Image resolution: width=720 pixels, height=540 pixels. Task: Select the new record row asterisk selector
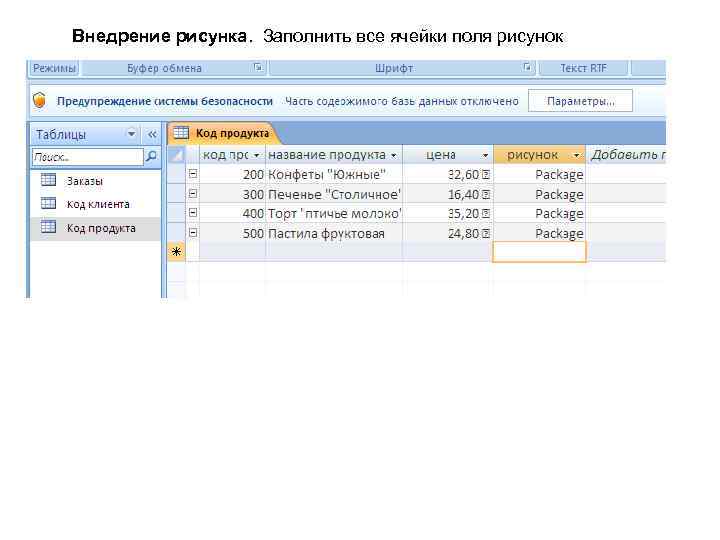[x=177, y=252]
